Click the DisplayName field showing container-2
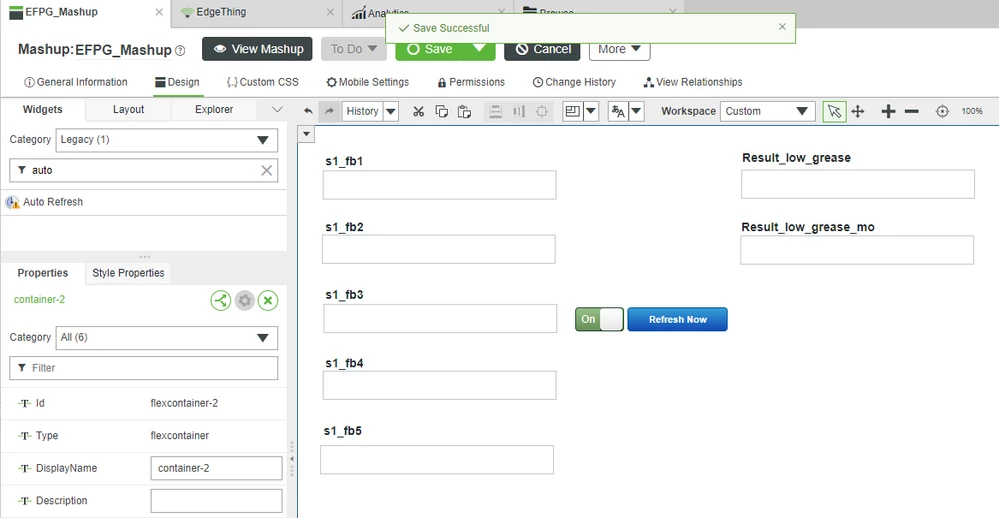 (x=217, y=468)
